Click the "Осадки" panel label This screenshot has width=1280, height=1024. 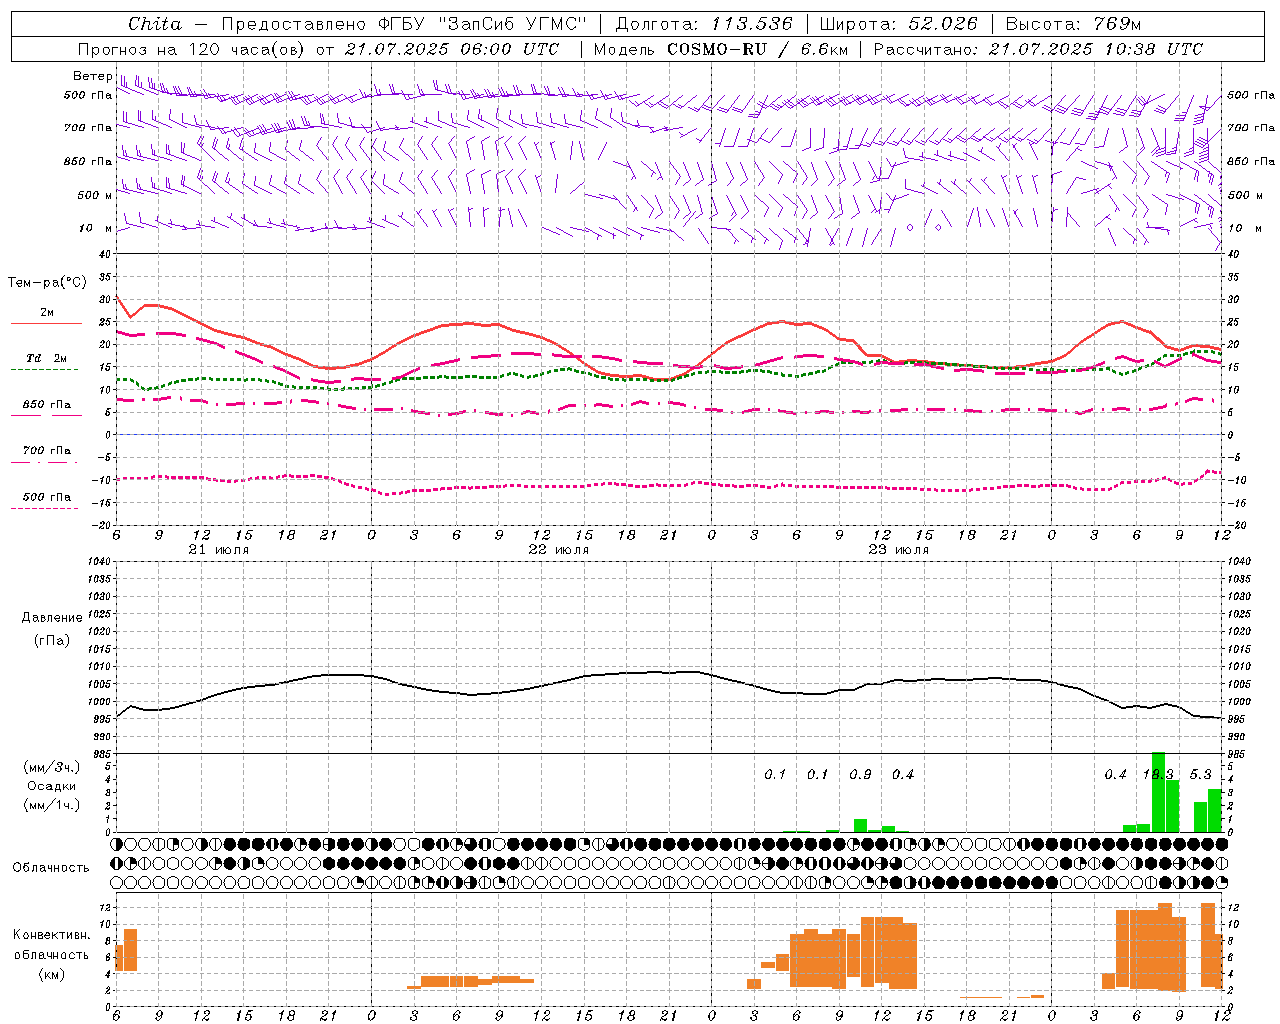(x=51, y=786)
